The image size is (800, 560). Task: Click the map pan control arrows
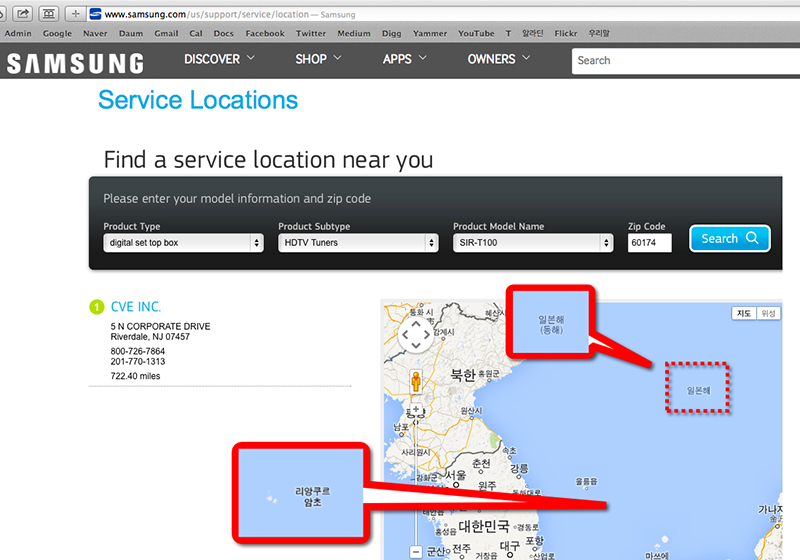417,337
